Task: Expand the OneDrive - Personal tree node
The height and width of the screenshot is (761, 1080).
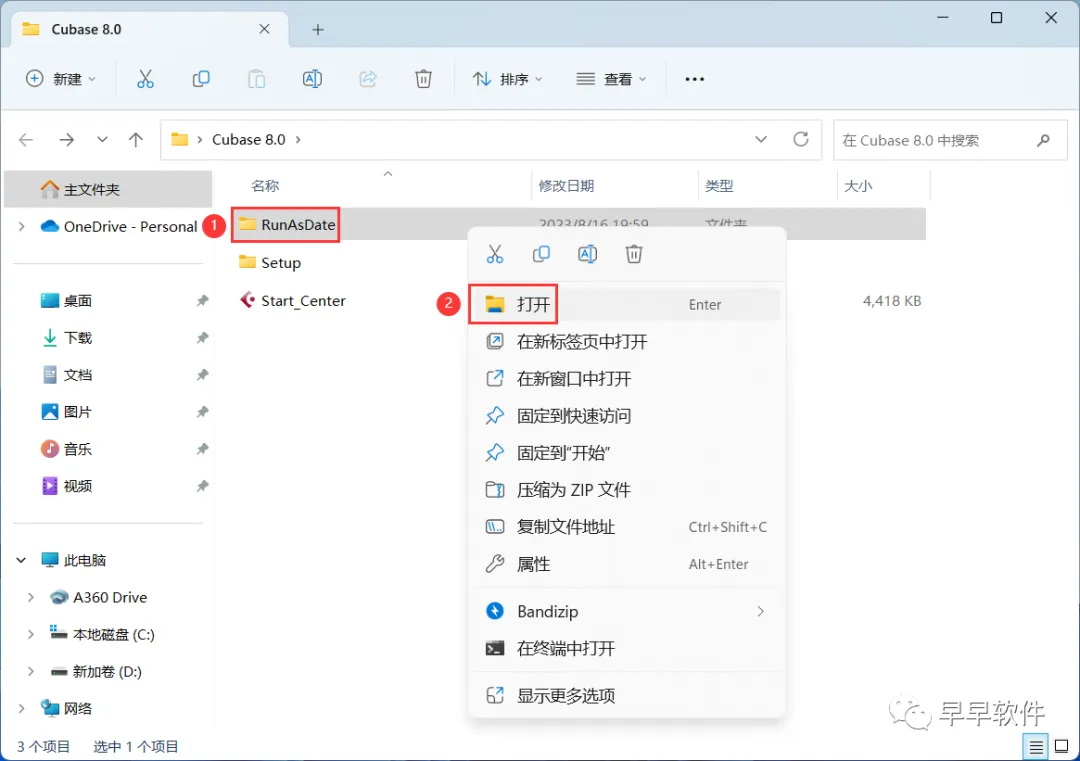Action: (22, 227)
